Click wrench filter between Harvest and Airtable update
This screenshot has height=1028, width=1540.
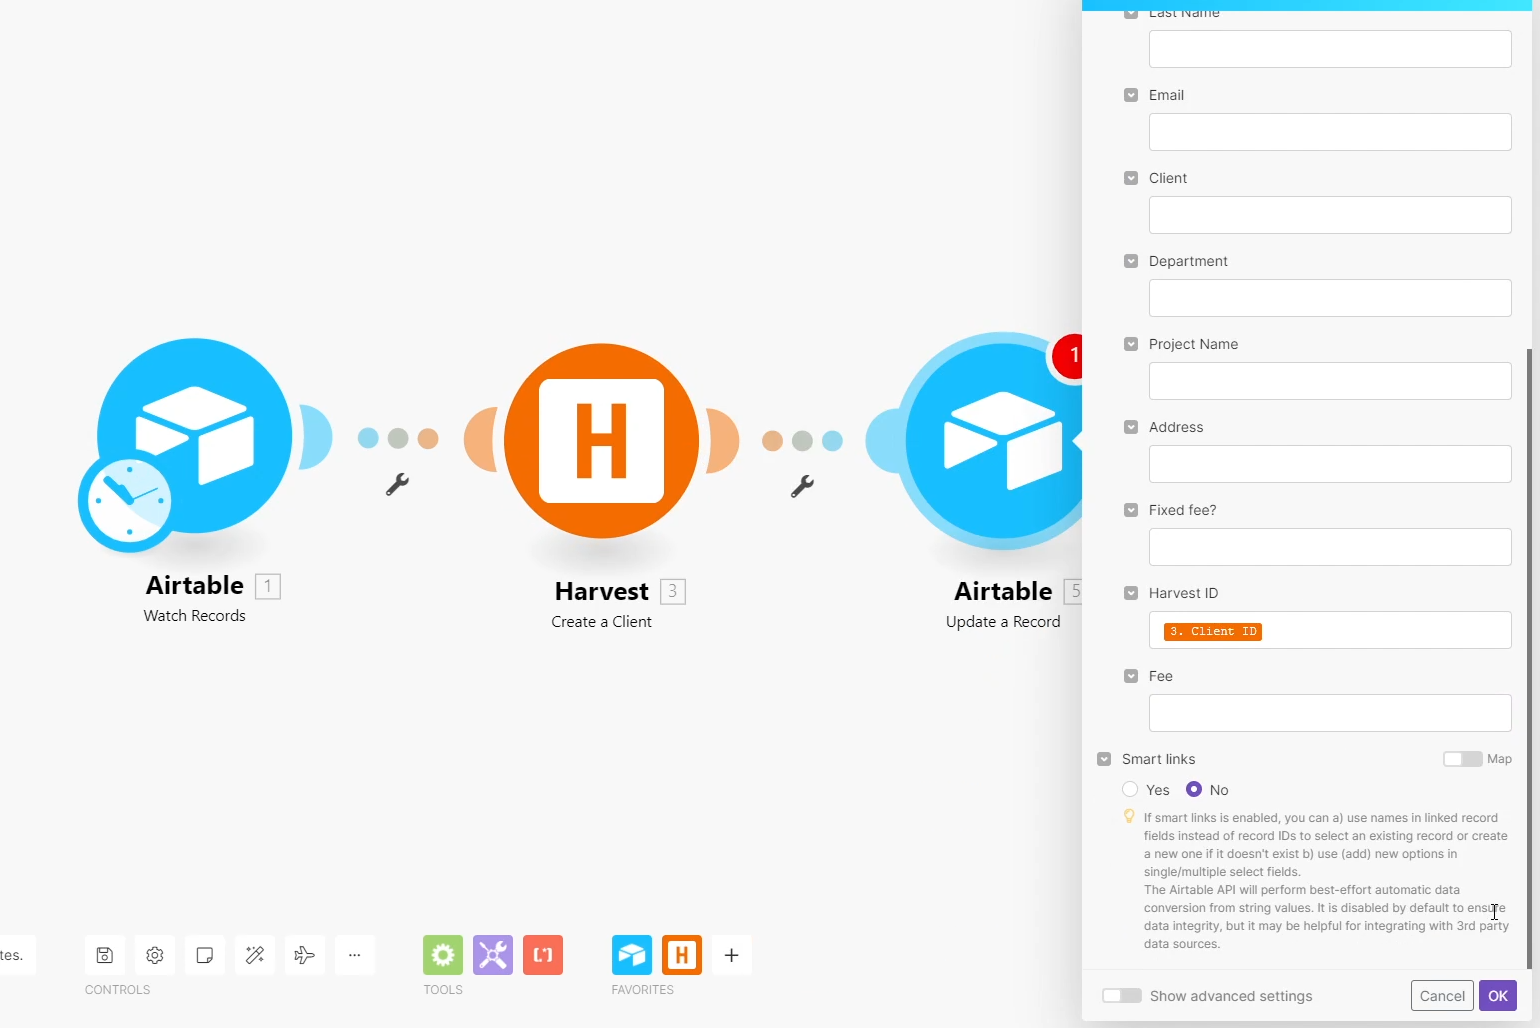tap(802, 487)
